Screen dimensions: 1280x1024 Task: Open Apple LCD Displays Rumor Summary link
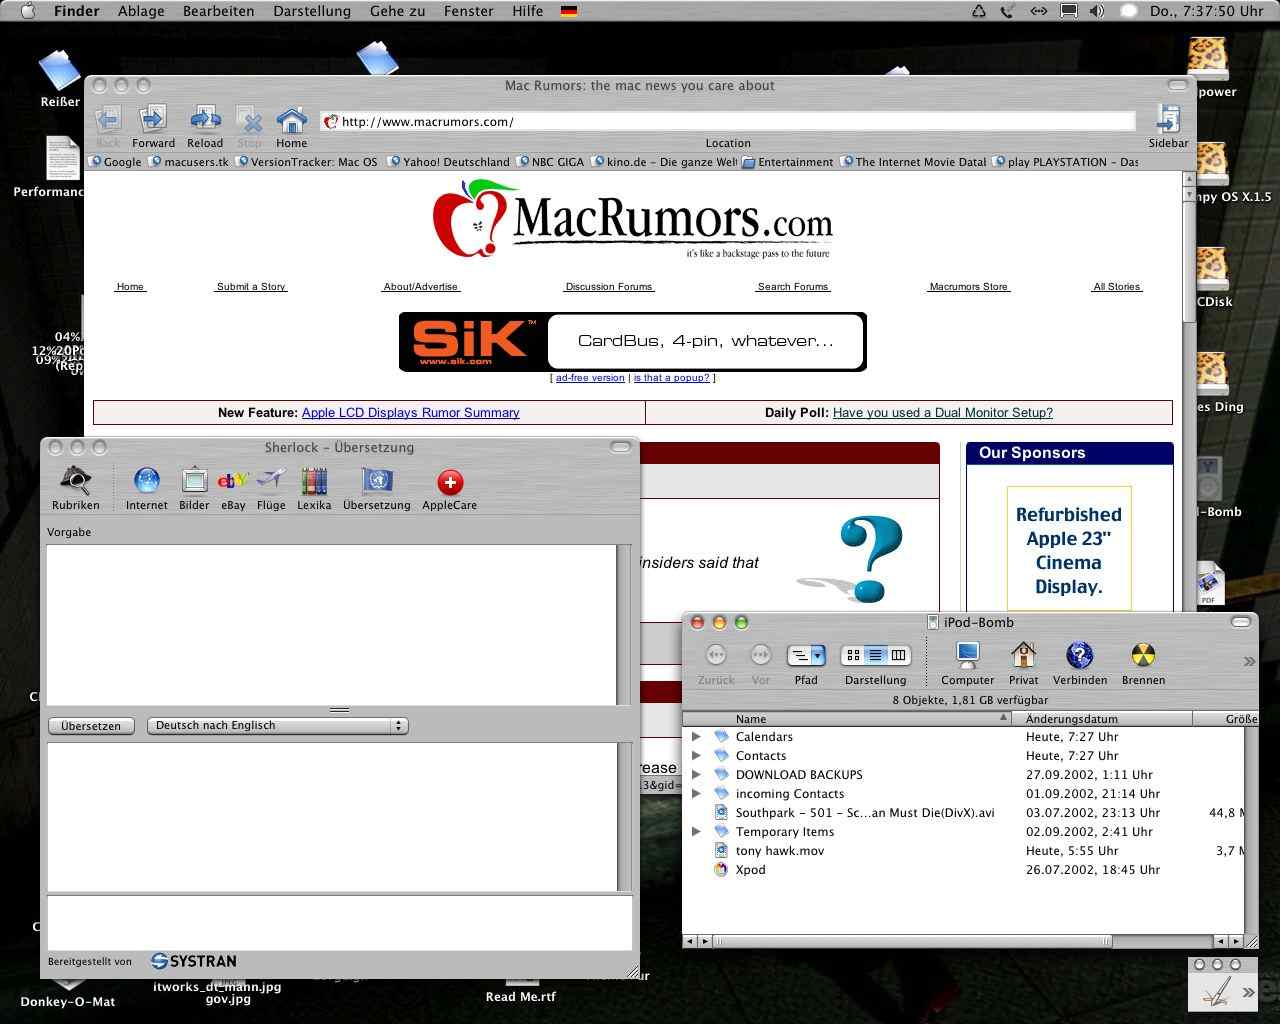coord(410,412)
